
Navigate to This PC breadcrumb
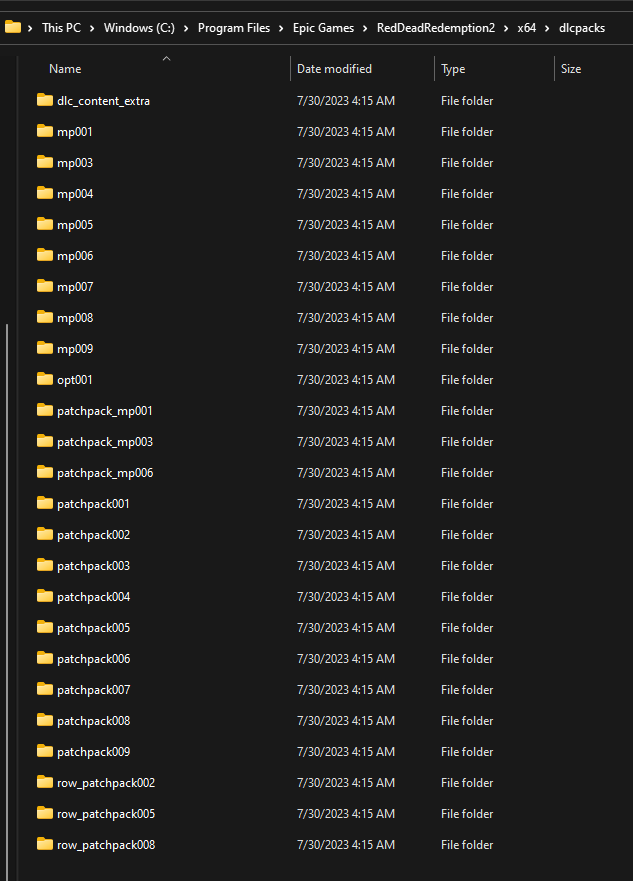[x=61, y=28]
